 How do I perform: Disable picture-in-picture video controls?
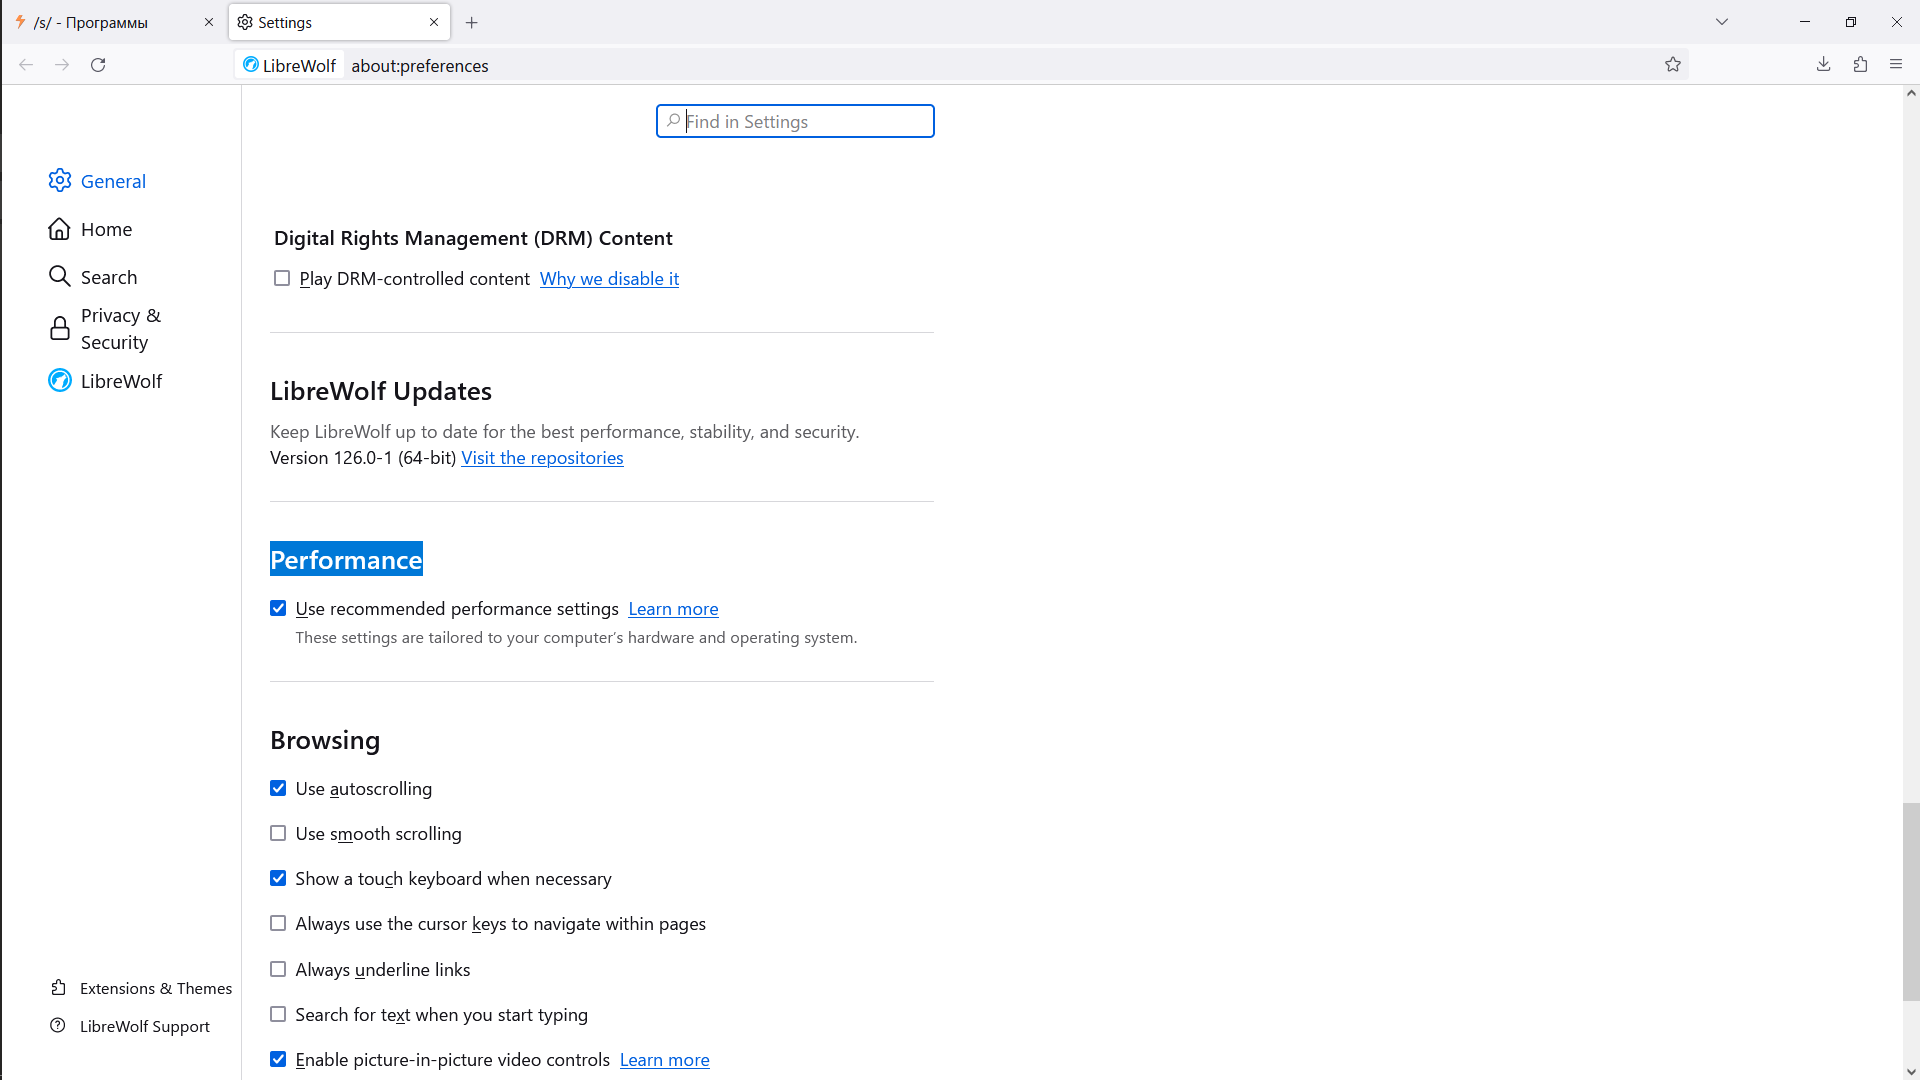[x=278, y=1059]
